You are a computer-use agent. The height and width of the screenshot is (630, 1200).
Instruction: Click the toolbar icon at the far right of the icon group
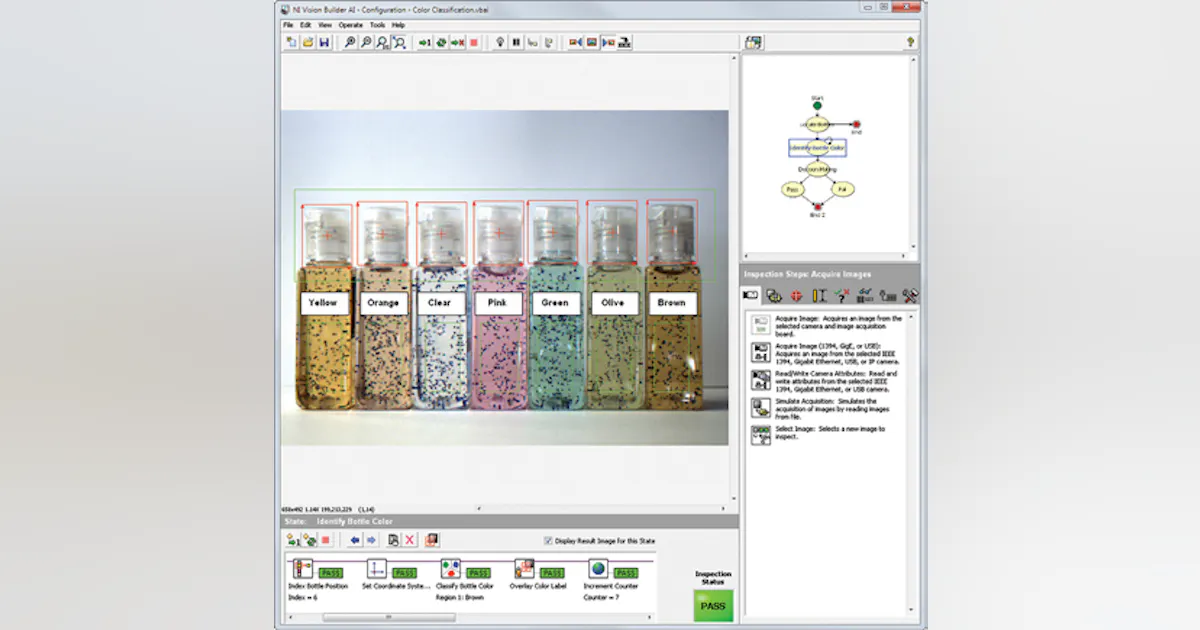pos(625,42)
